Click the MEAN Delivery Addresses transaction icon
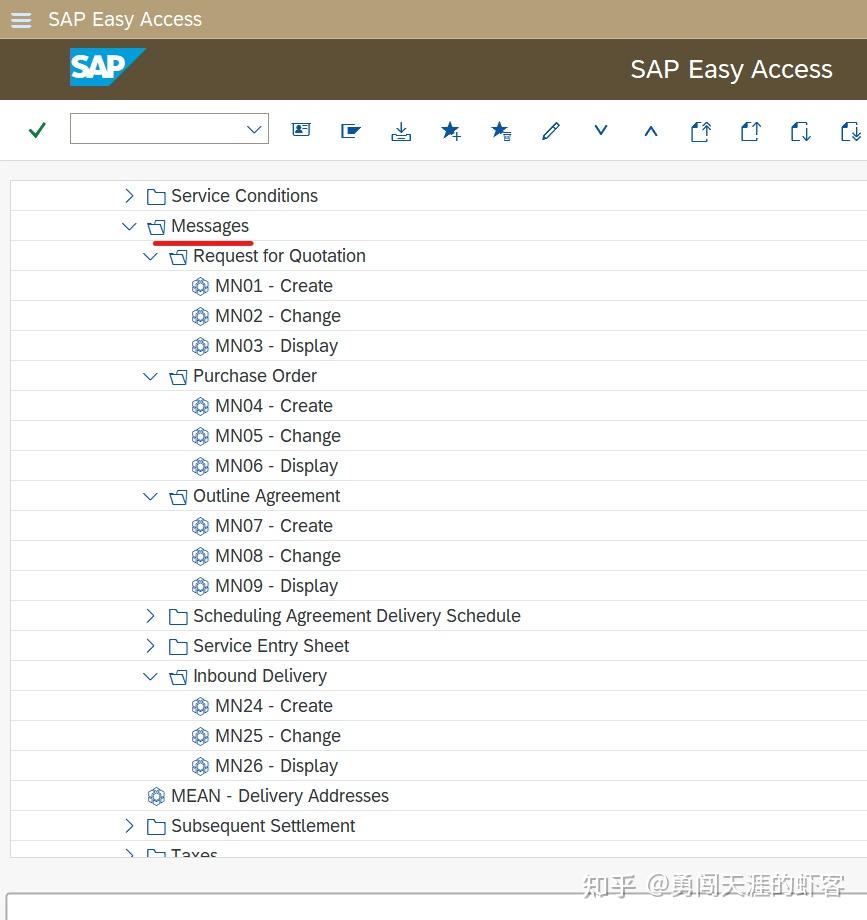The width and height of the screenshot is (867, 920). coord(156,796)
